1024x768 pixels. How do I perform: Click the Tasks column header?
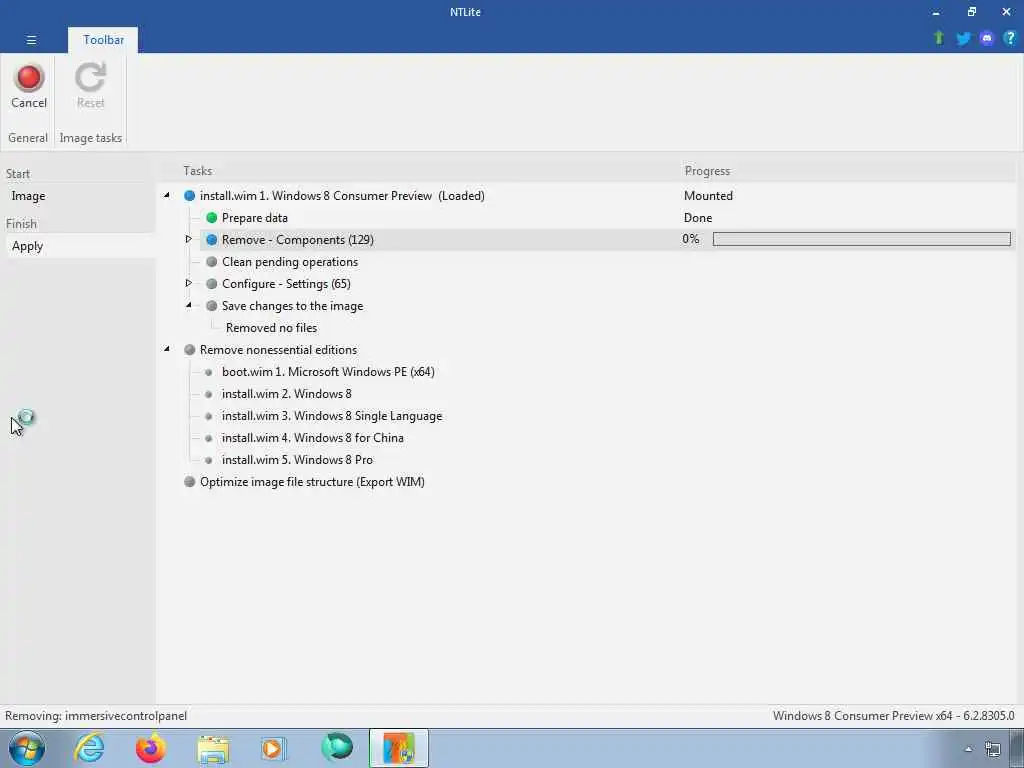point(197,170)
